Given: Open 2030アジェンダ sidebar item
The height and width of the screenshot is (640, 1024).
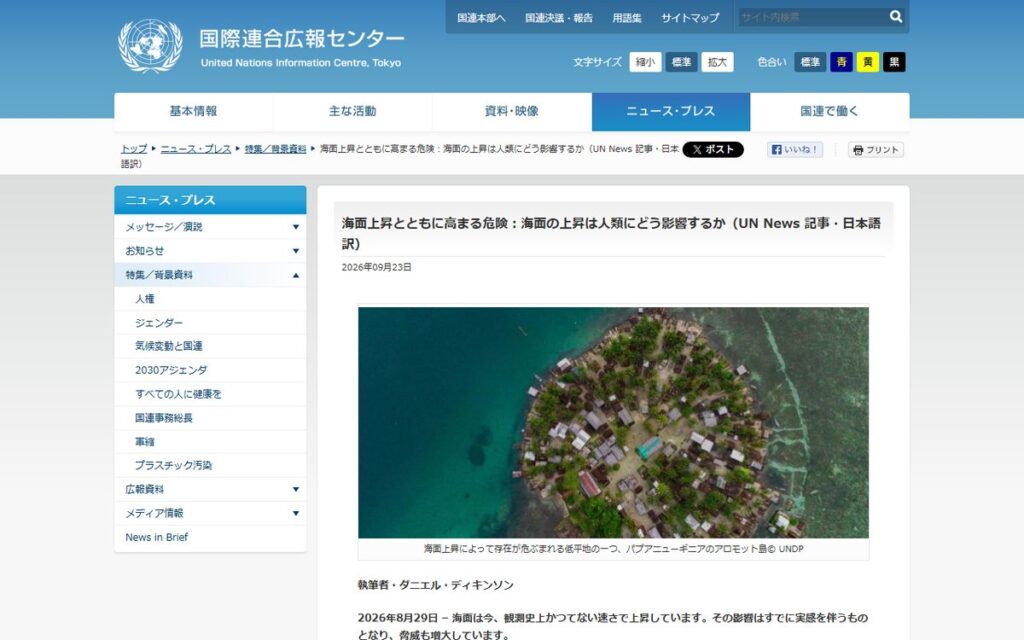Looking at the screenshot, I should click(210, 370).
